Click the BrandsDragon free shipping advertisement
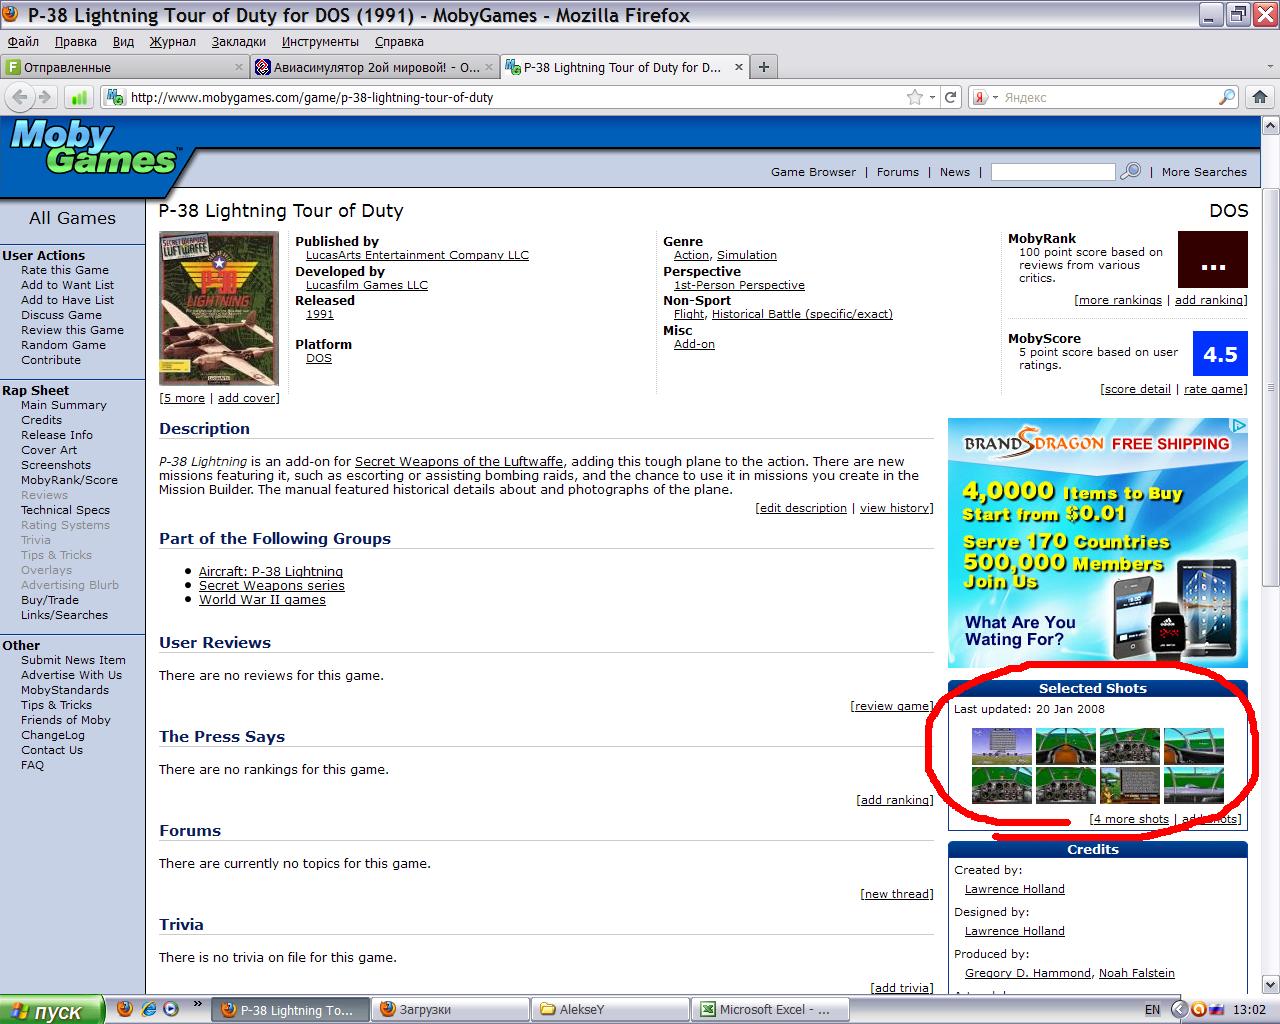Screen dimensions: 1280x1024 click(x=1098, y=543)
